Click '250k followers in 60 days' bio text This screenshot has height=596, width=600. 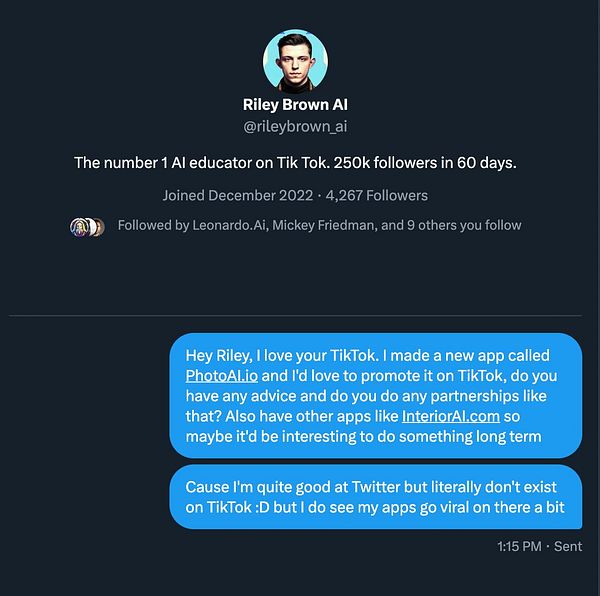click(425, 163)
